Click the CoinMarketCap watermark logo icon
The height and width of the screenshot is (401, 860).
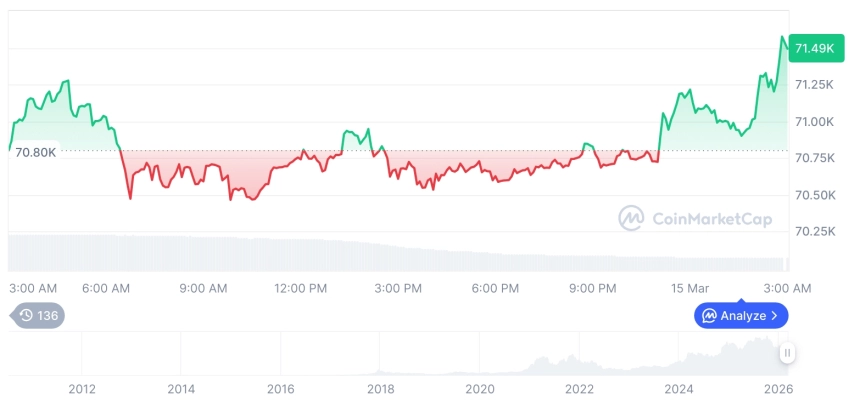click(x=631, y=218)
